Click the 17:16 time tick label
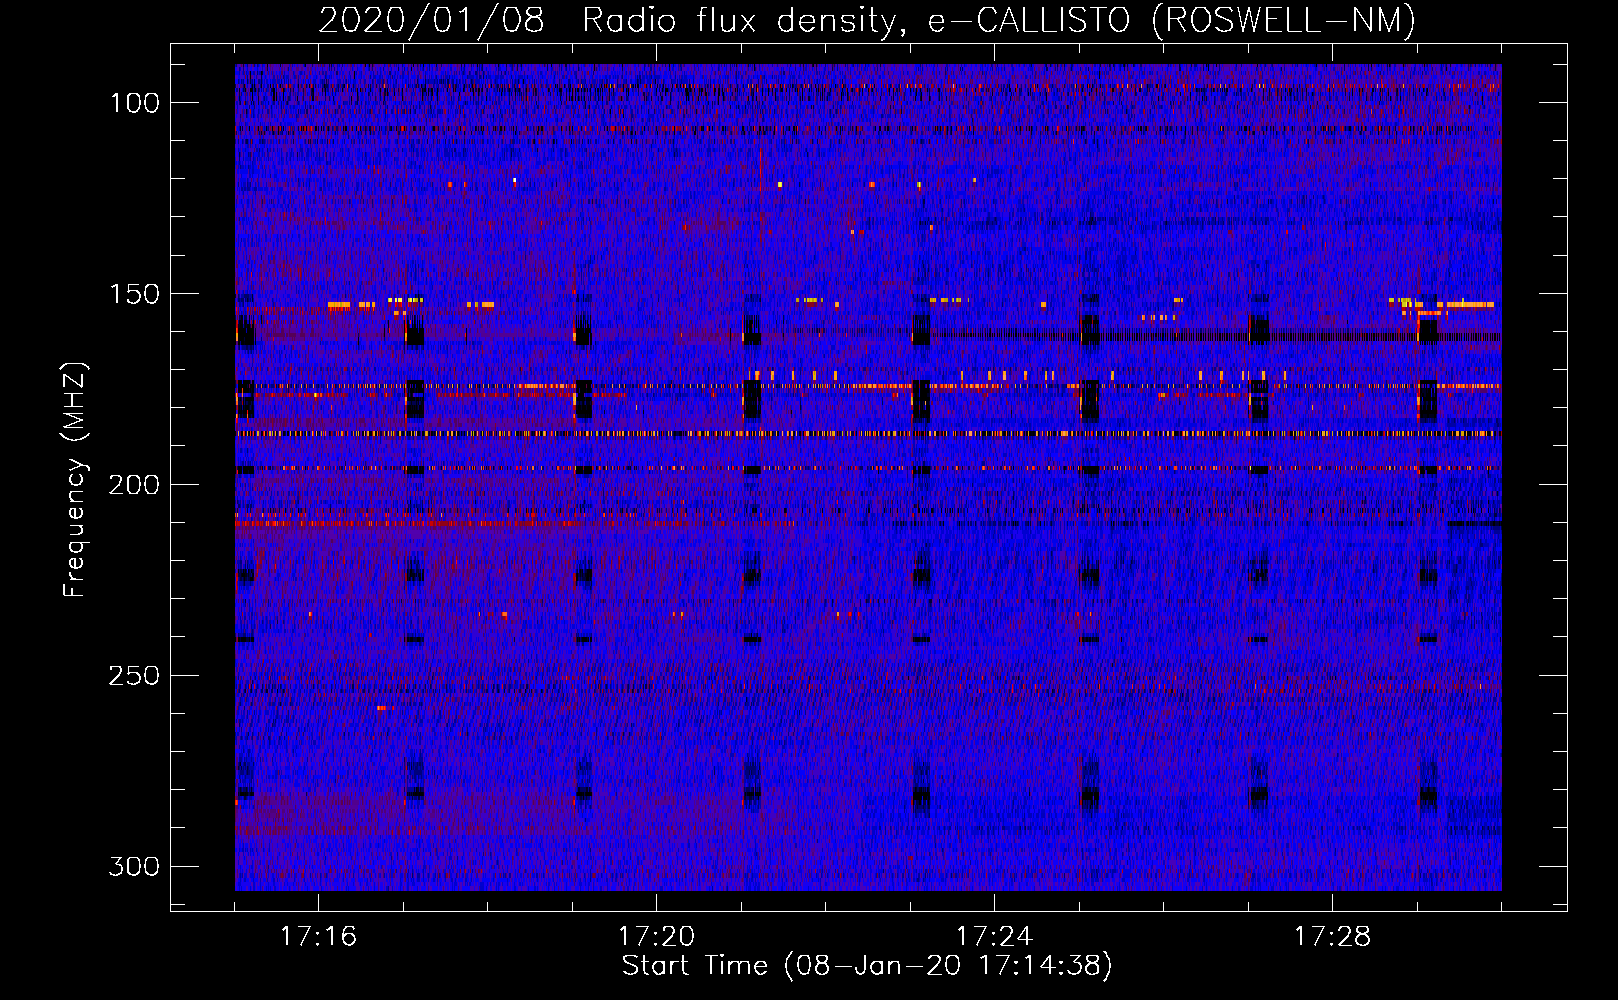1618x1000 pixels. [318, 937]
